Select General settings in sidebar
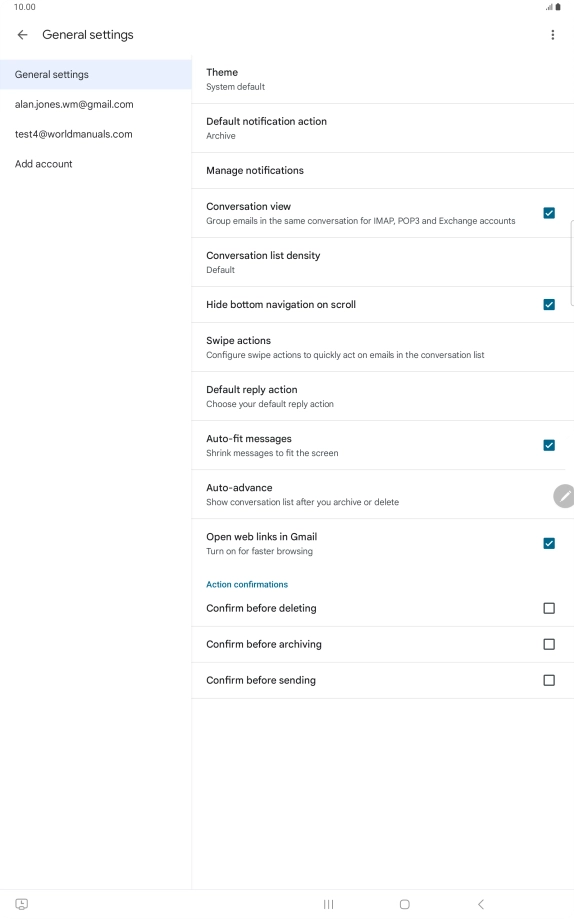574x919 pixels. tap(96, 74)
